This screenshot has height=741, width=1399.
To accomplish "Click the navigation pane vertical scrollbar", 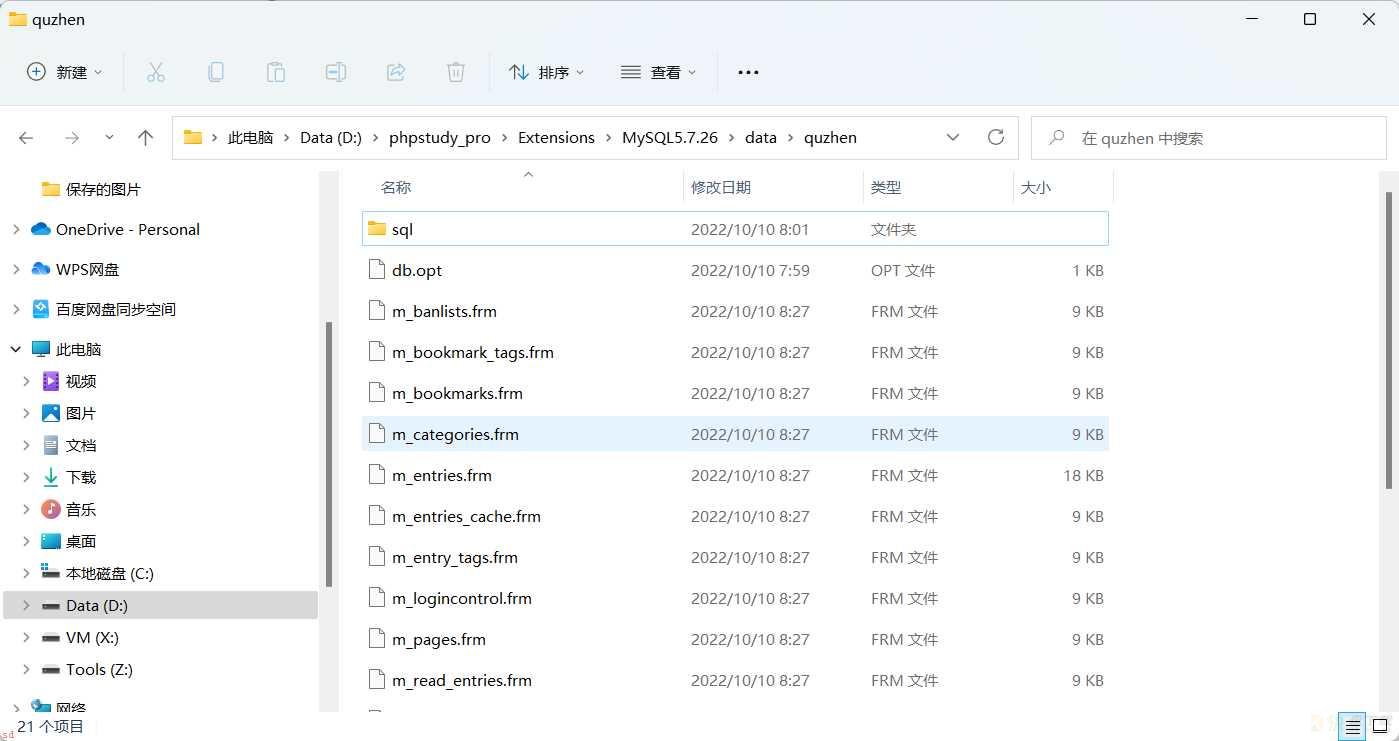I will (x=329, y=454).
